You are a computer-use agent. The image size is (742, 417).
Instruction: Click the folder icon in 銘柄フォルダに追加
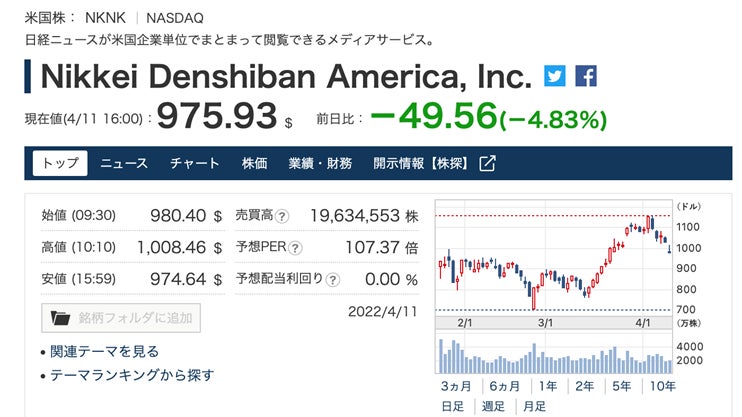pyautogui.click(x=61, y=319)
